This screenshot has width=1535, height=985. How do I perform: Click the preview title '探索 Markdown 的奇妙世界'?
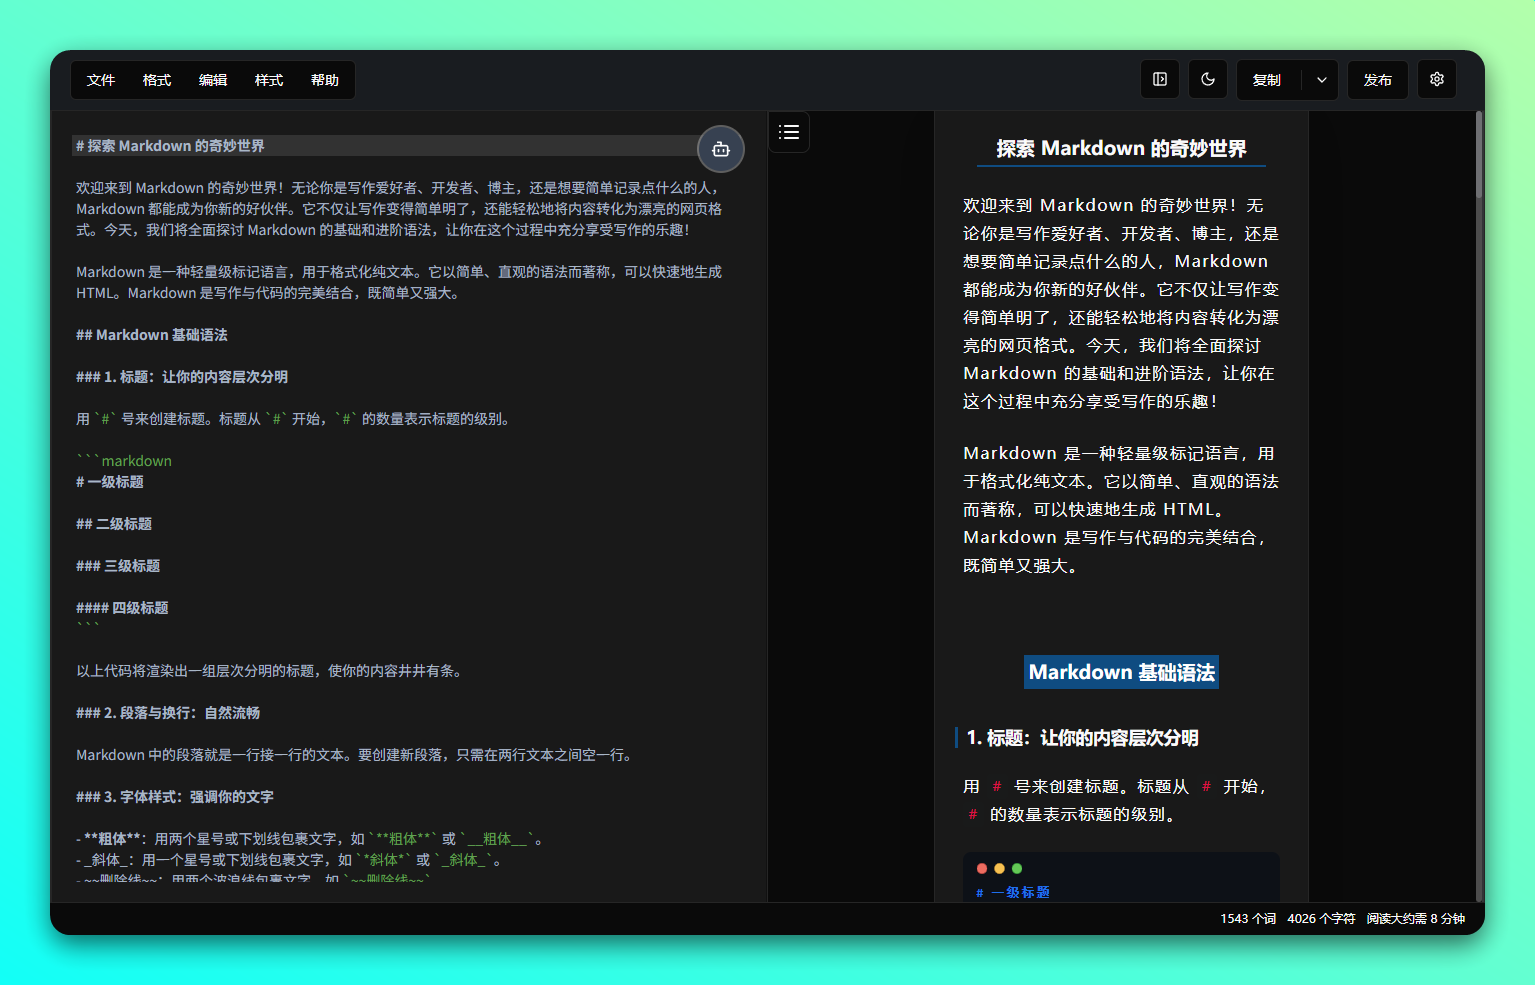click(x=1121, y=149)
